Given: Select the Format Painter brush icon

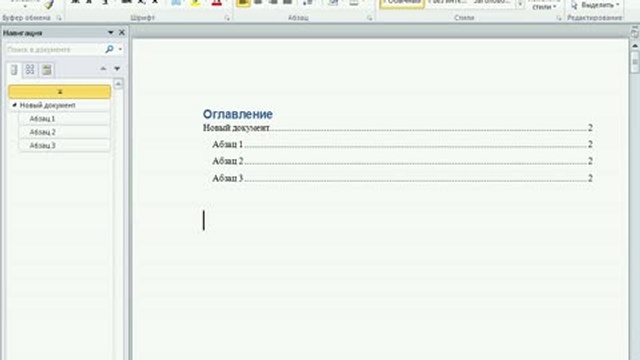Looking at the screenshot, I should [49, 5].
